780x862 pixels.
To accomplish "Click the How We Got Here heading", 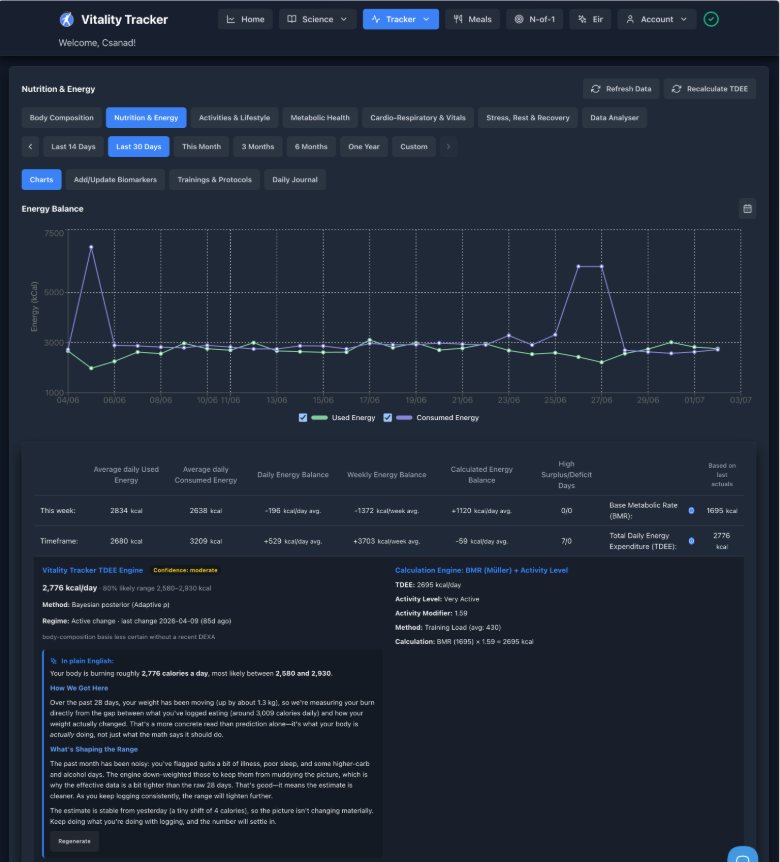I will coord(79,688).
